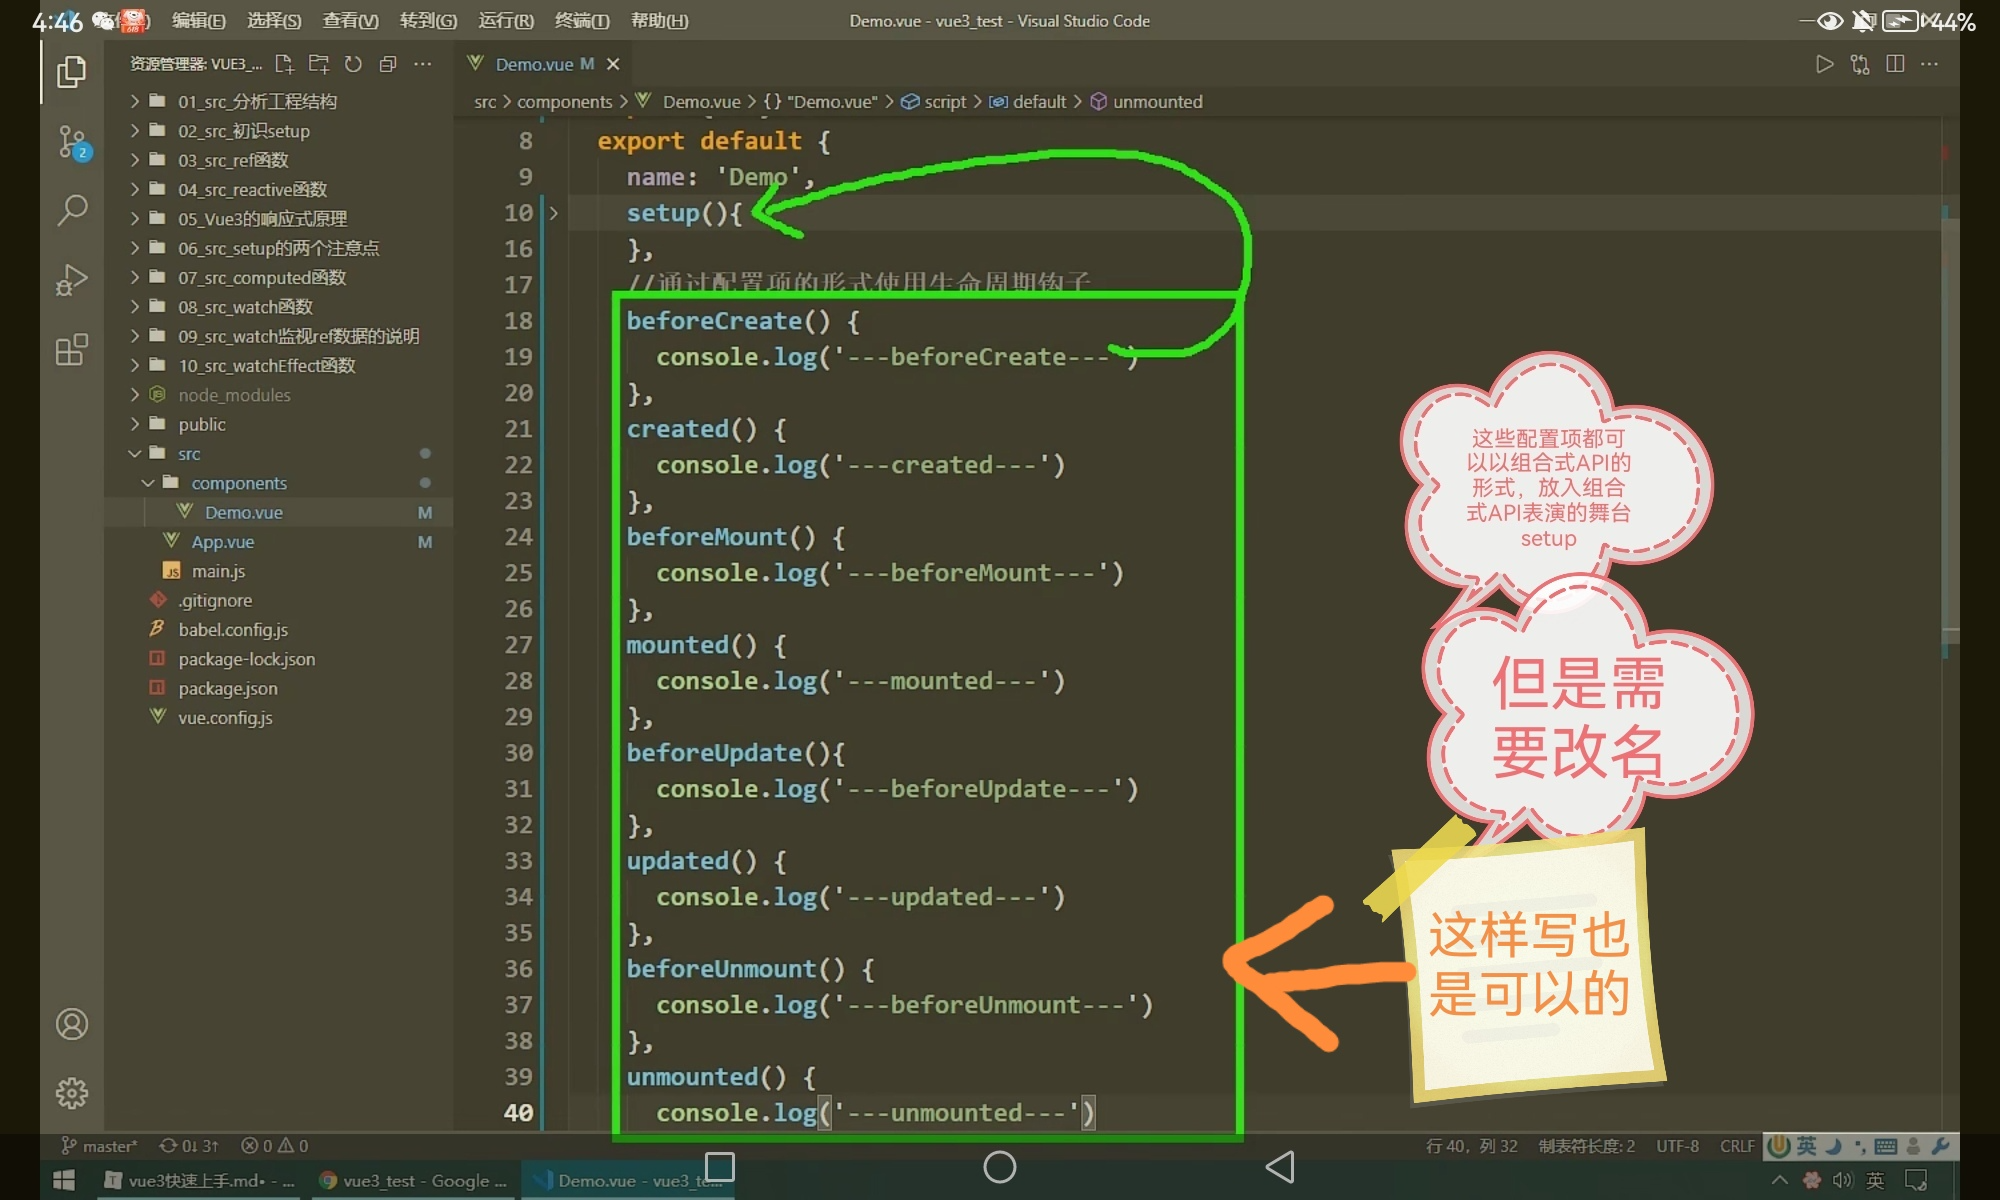This screenshot has height=1200, width=2000.
Task: Refresh the explorer file tree
Action: [x=353, y=64]
